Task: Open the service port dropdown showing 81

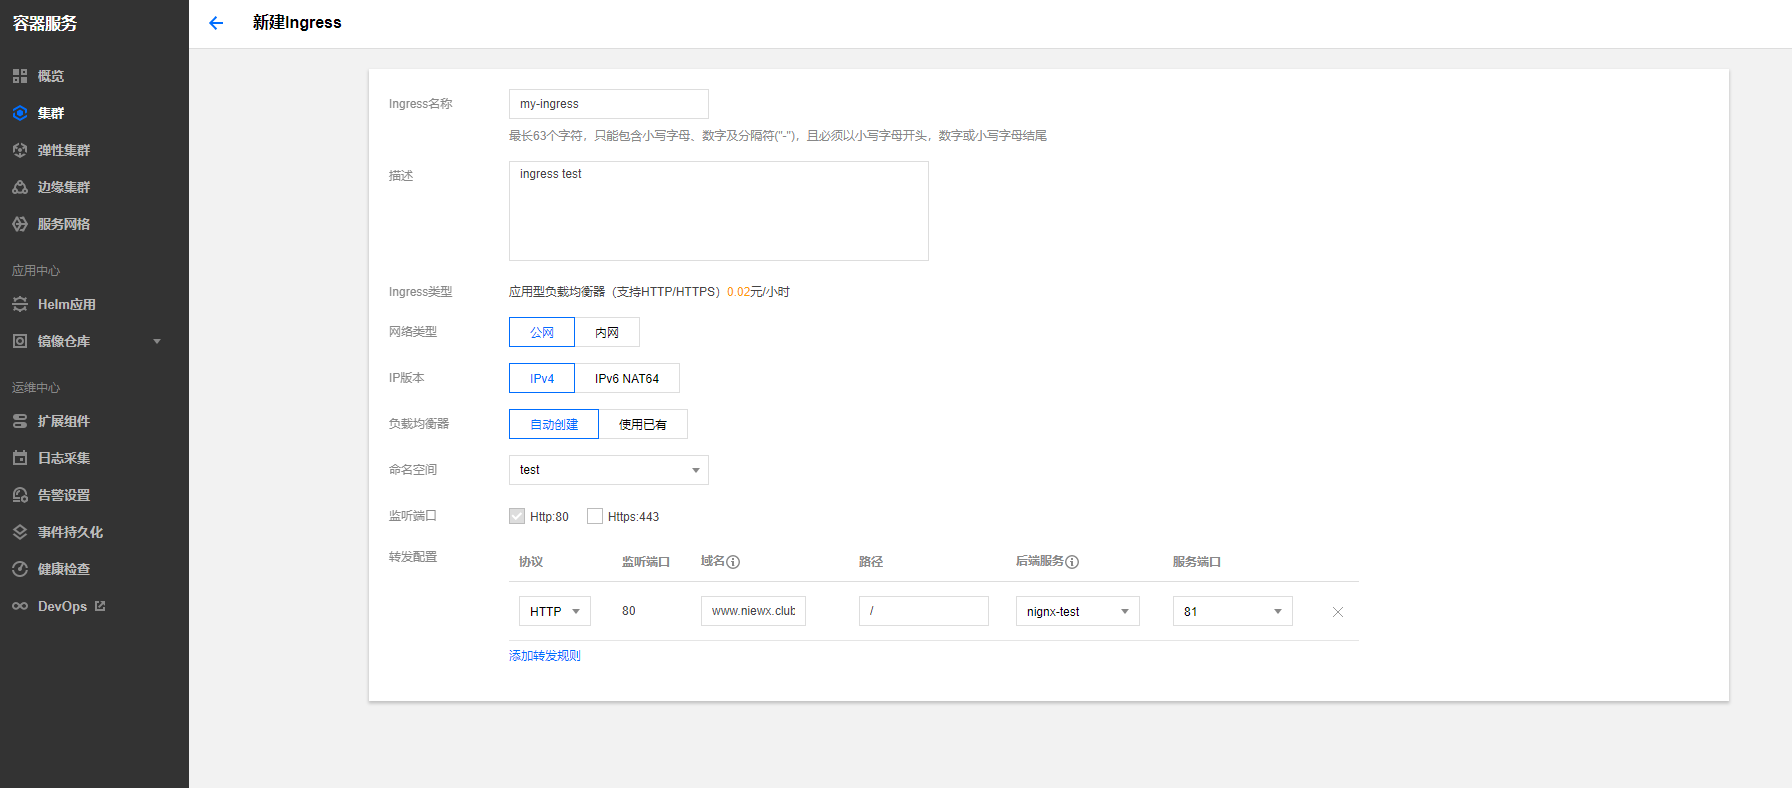Action: (x=1233, y=611)
